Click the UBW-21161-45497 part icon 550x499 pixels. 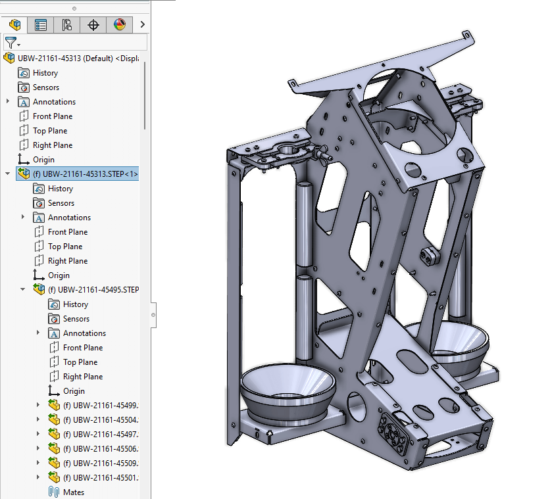[x=54, y=434]
